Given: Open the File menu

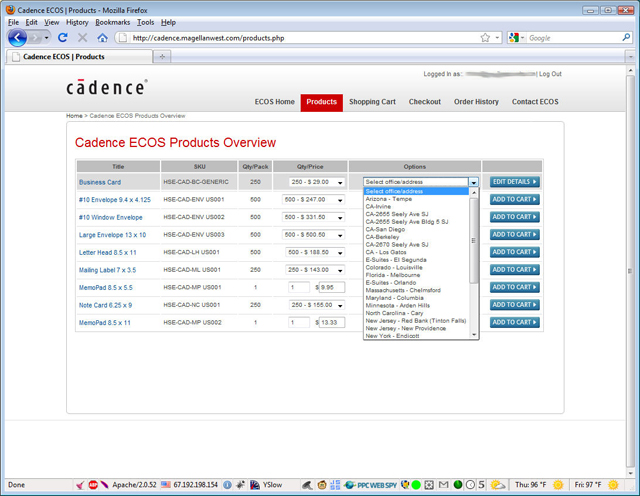Looking at the screenshot, I should pyautogui.click(x=13, y=22).
